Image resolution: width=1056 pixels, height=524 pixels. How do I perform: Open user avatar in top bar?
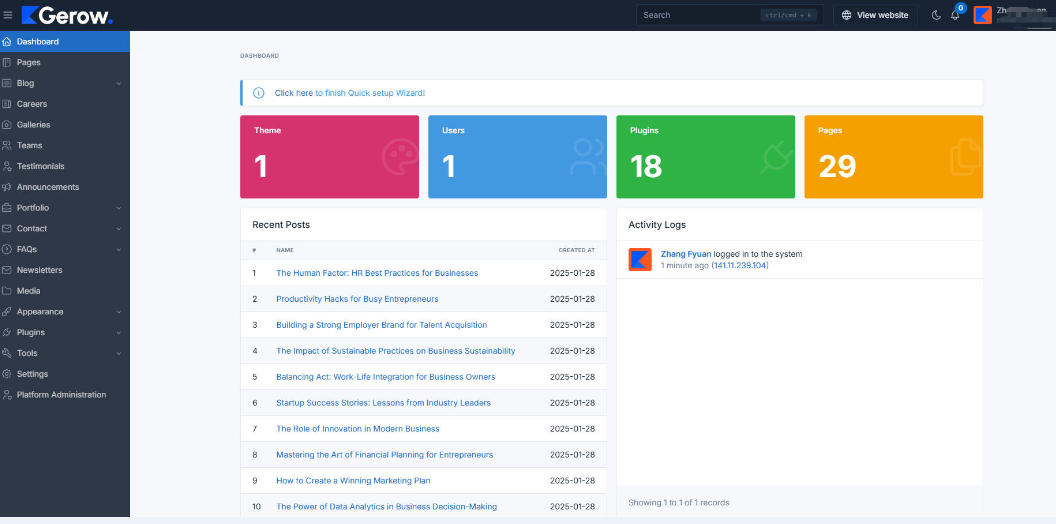click(983, 15)
